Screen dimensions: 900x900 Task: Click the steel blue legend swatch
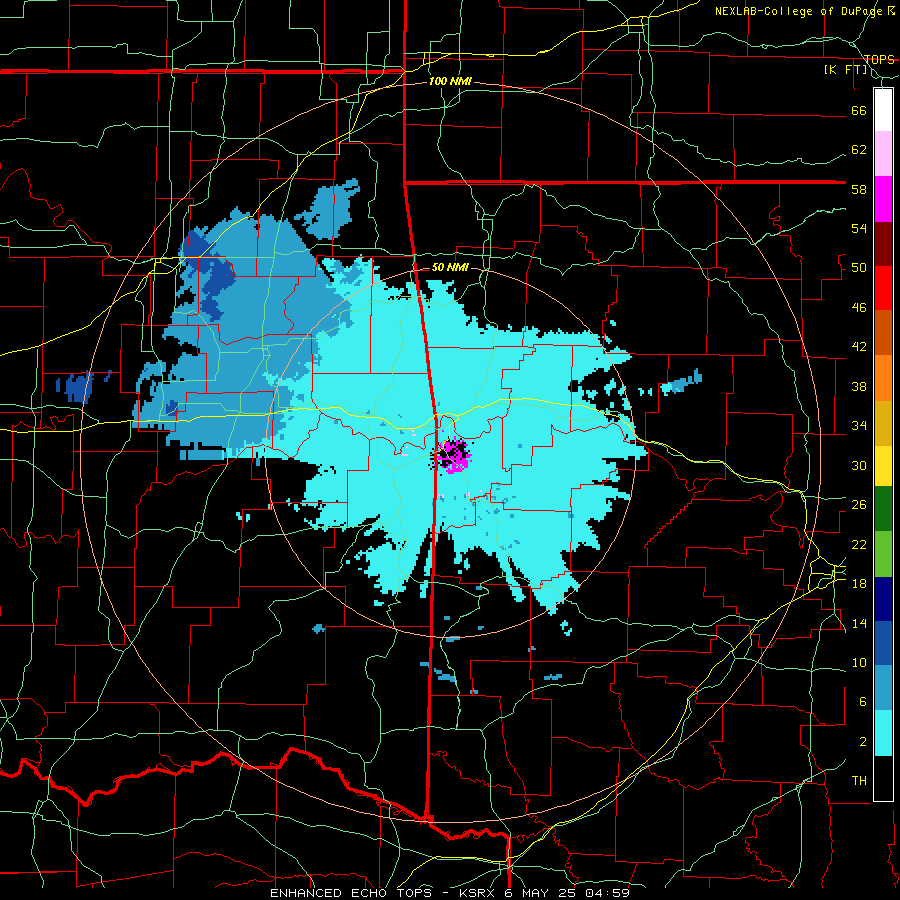coord(883,688)
